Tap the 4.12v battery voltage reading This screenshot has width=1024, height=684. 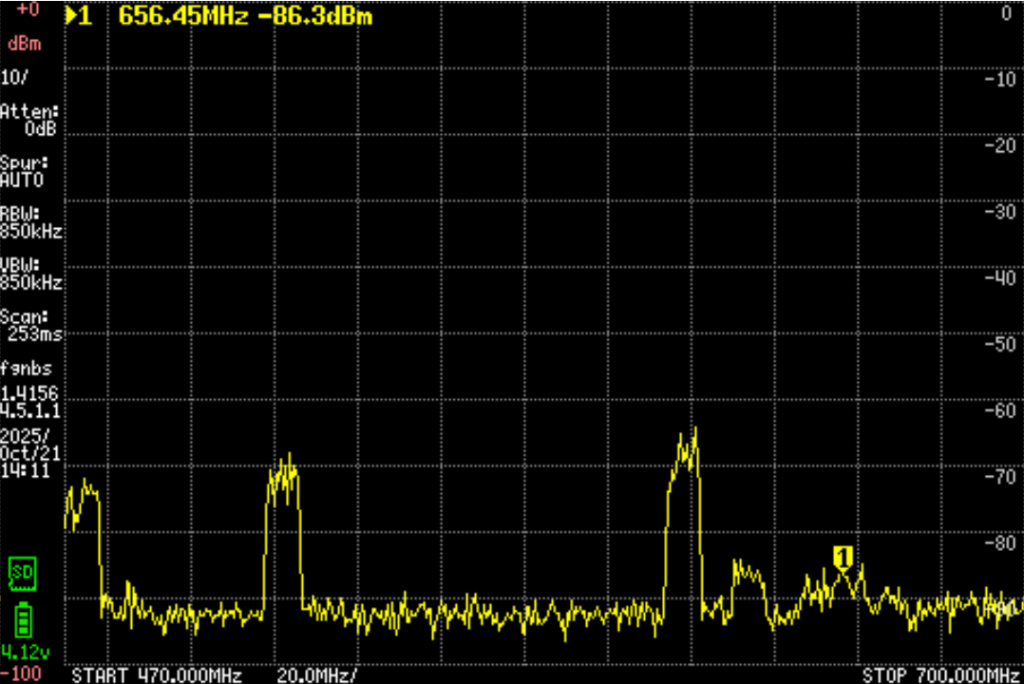[x=21, y=652]
